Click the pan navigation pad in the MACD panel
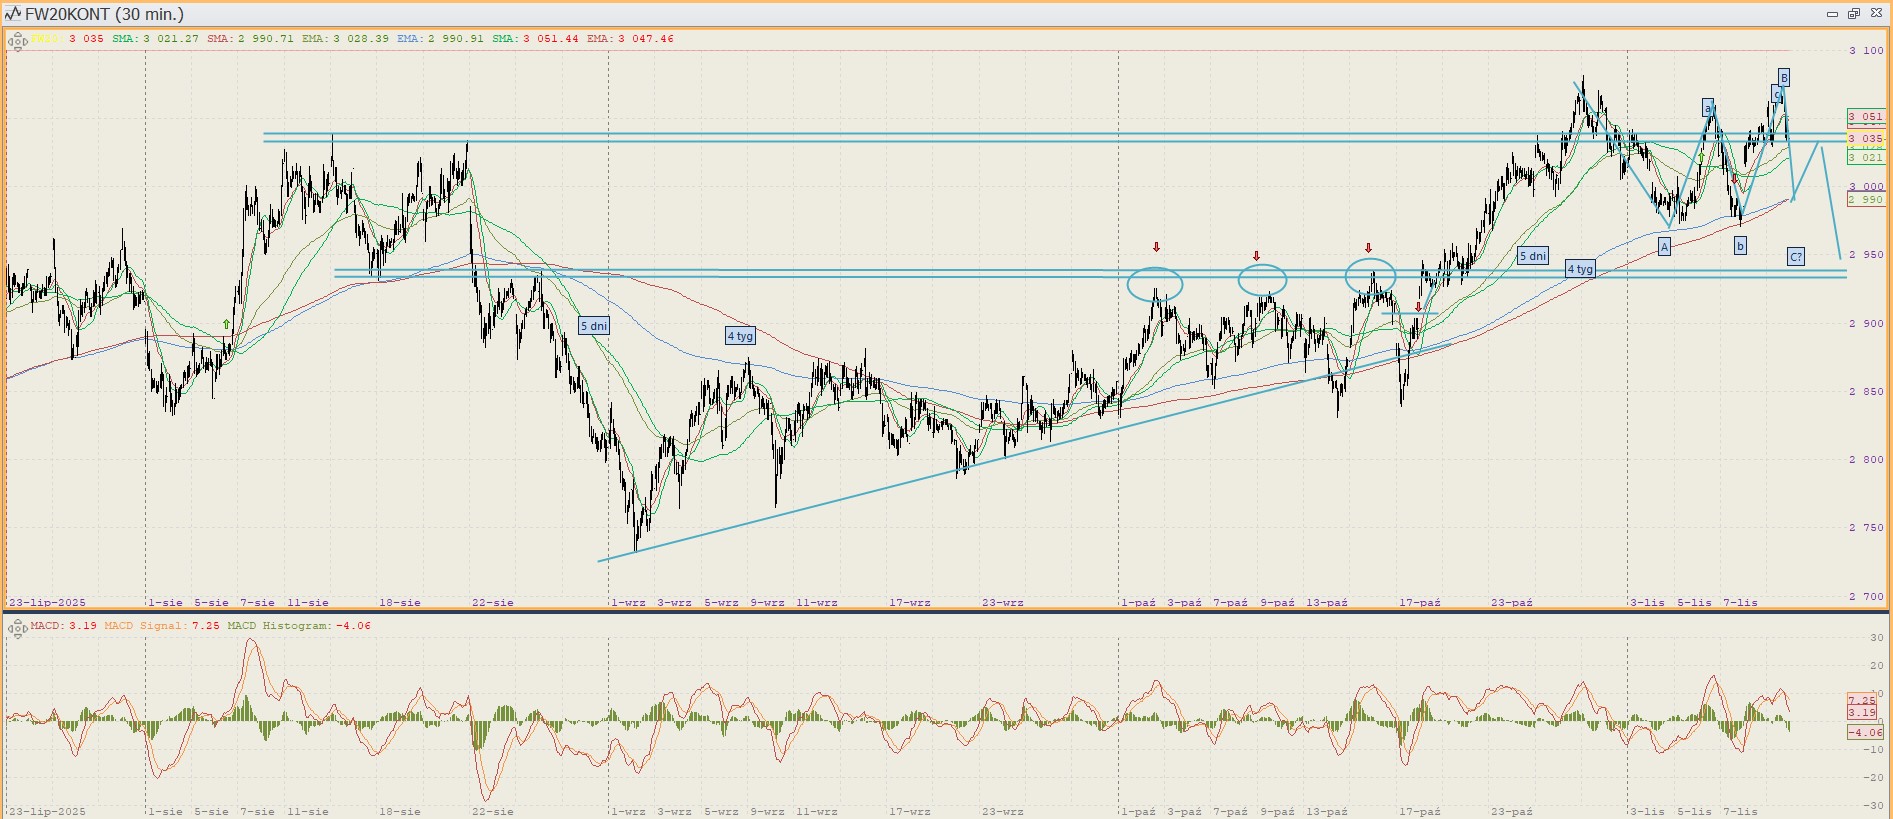 coord(17,629)
